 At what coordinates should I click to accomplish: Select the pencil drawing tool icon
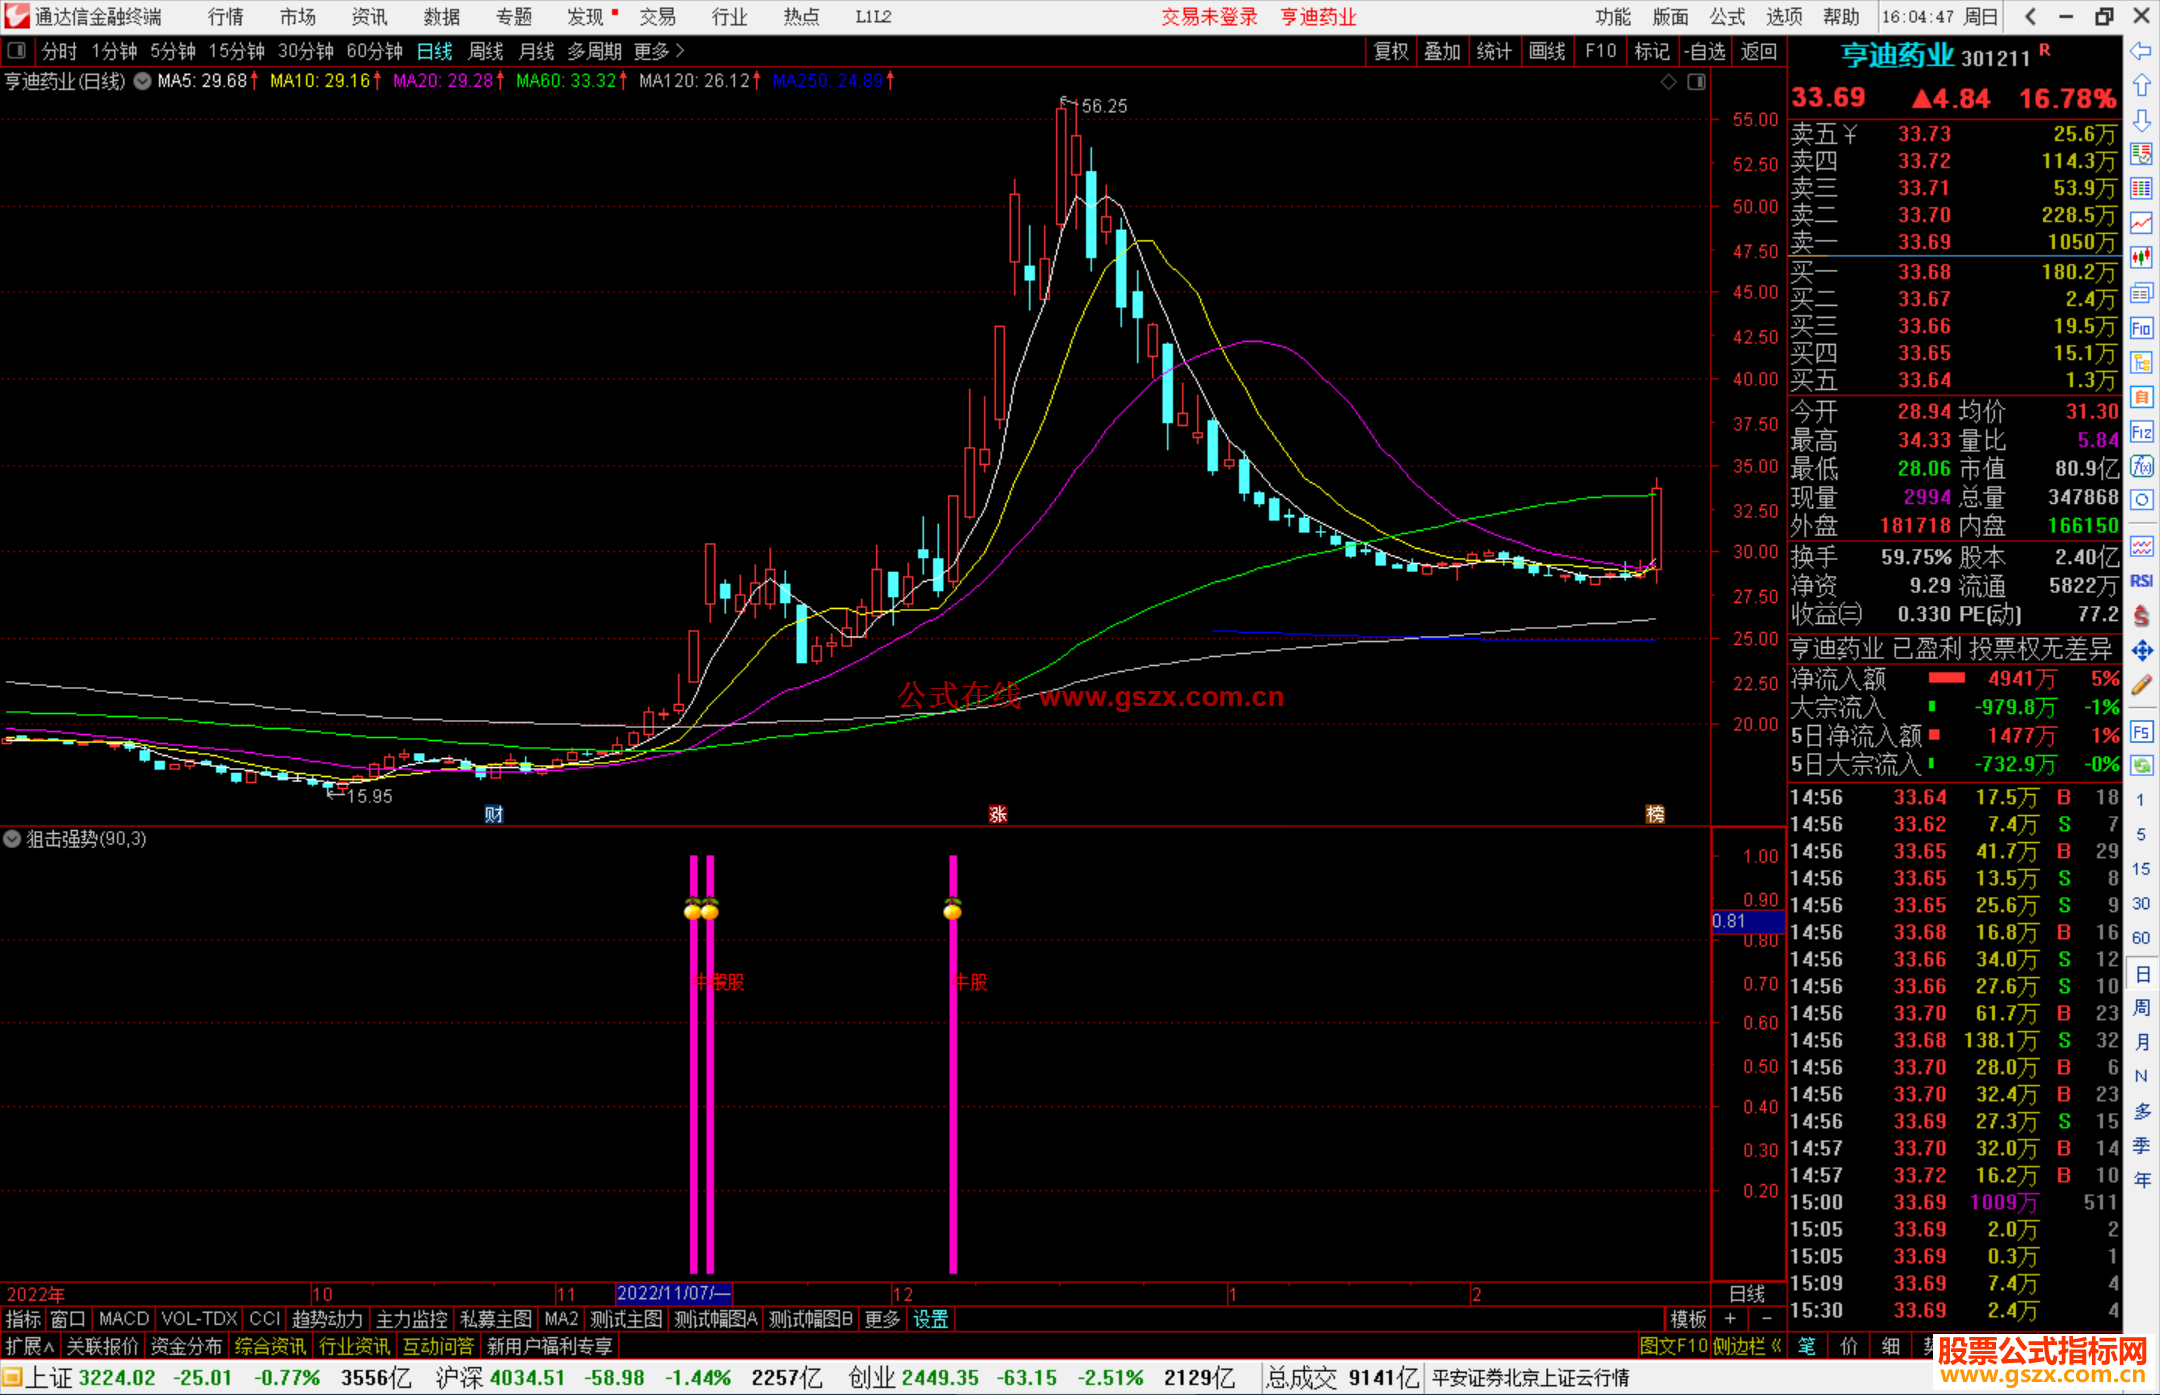tap(2140, 686)
